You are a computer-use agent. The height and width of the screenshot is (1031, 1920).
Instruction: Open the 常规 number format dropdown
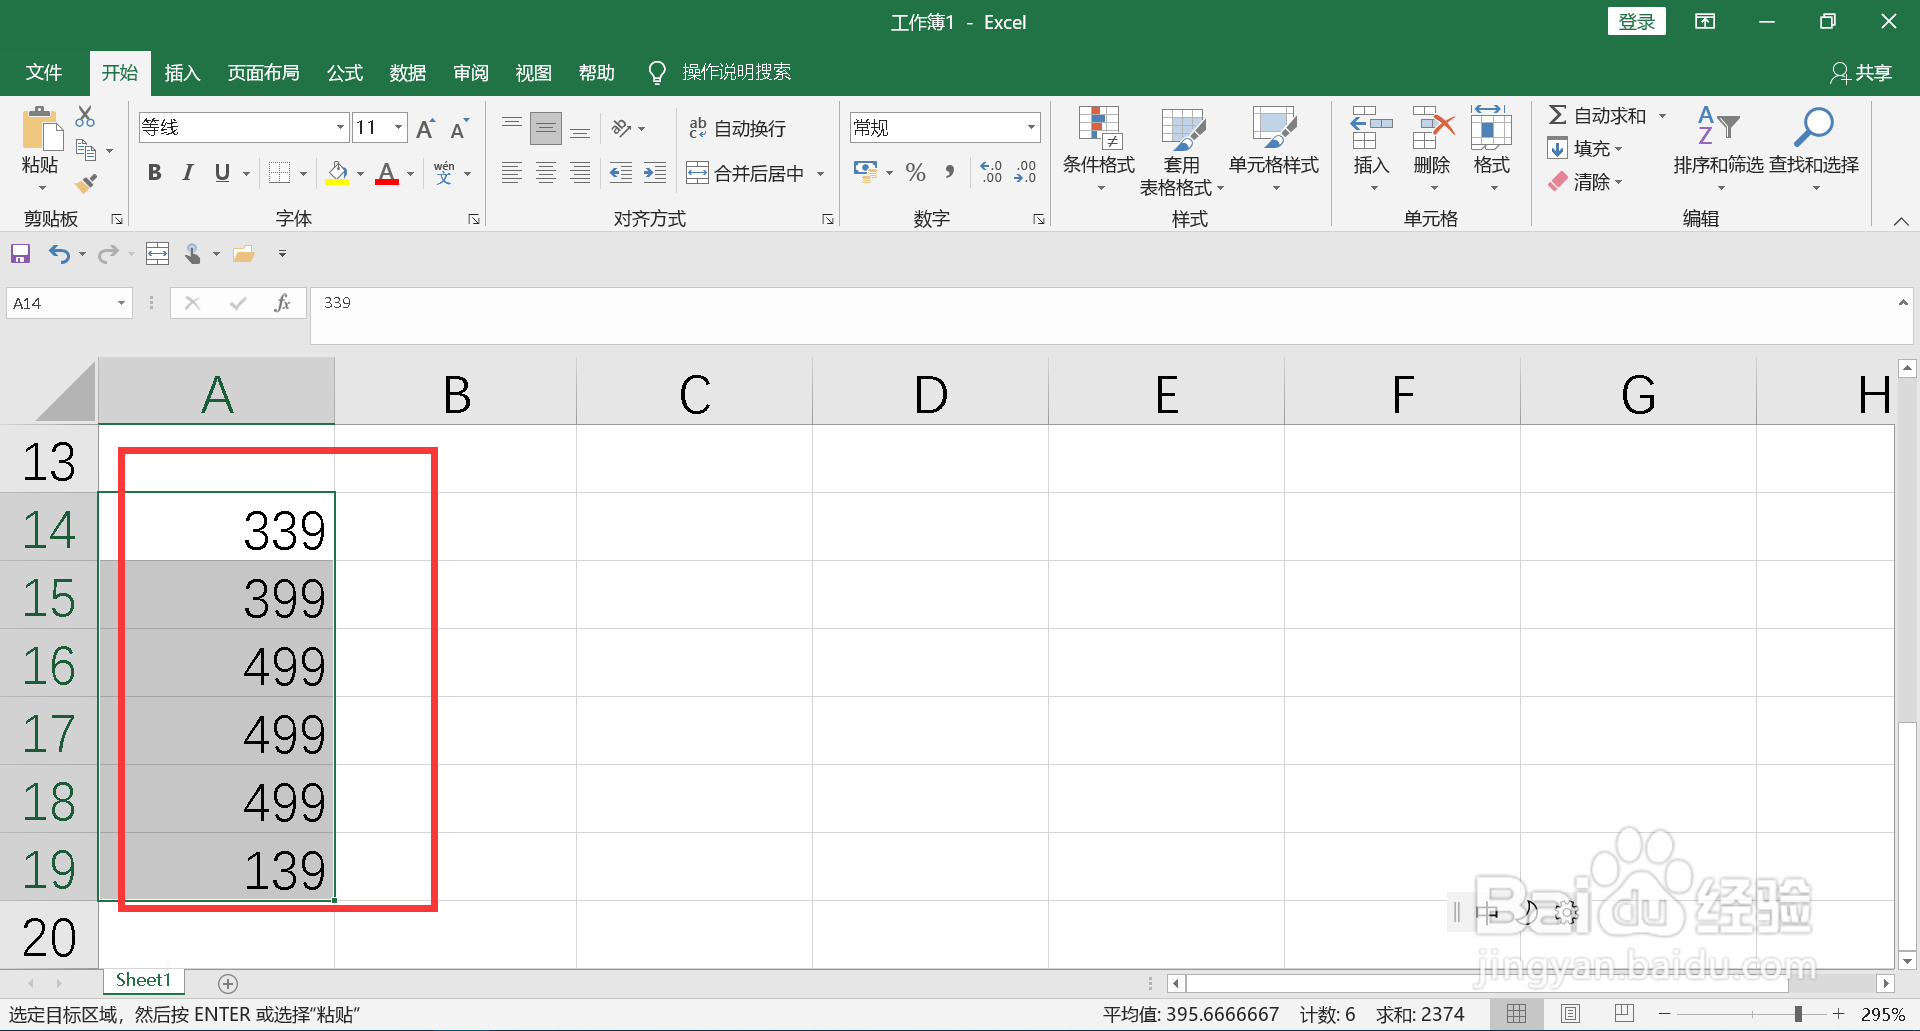pos(1031,127)
